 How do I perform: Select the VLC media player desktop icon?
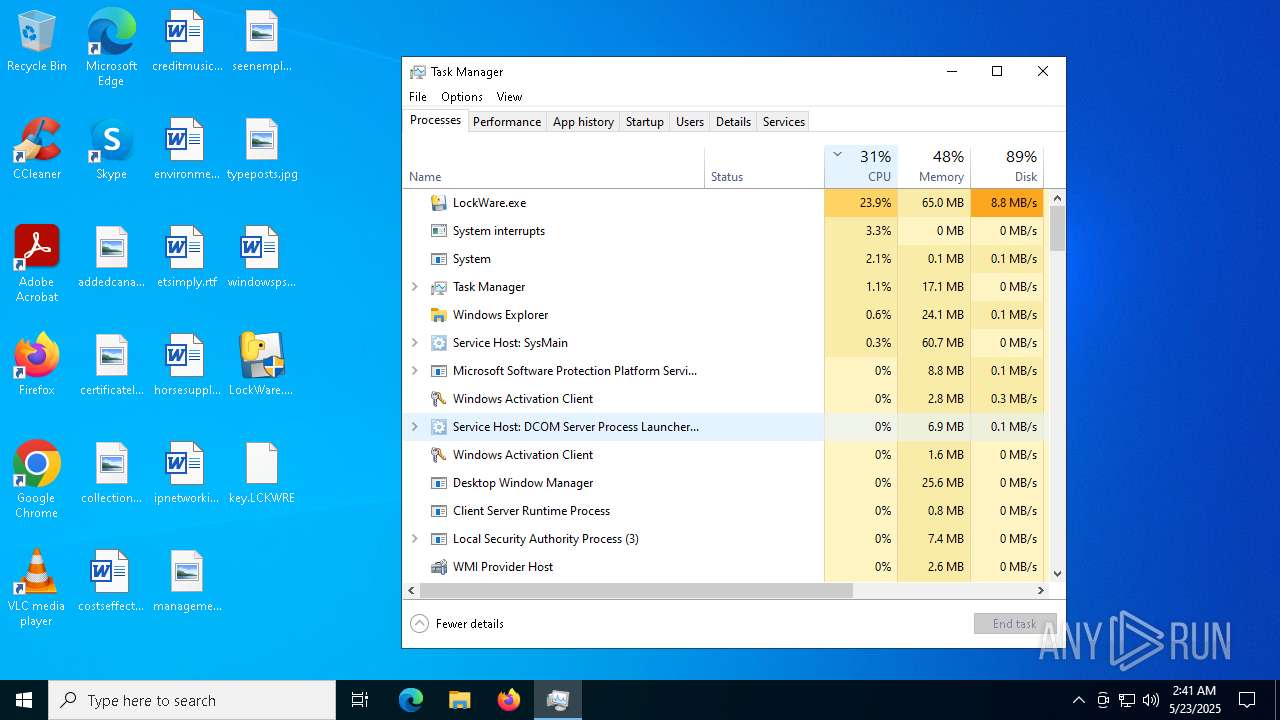click(x=37, y=588)
